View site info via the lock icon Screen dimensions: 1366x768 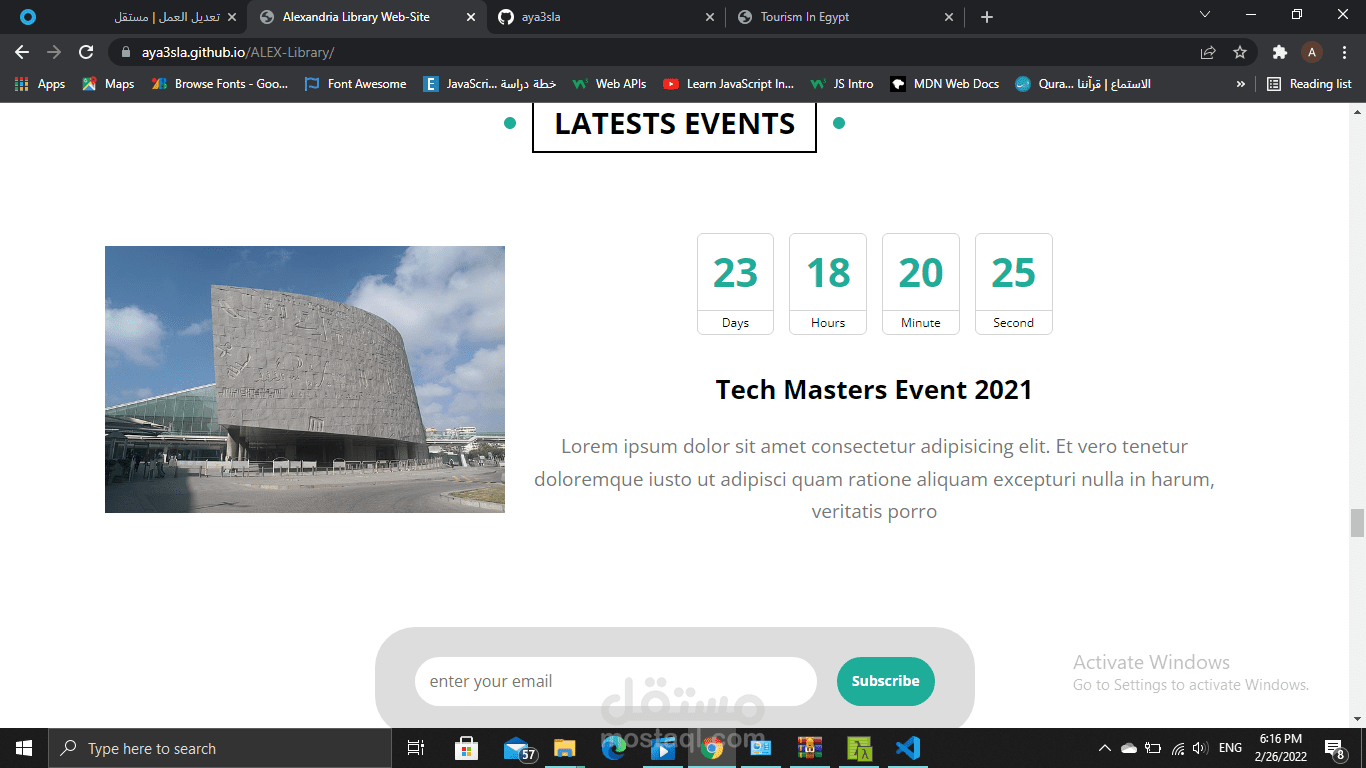(x=126, y=52)
